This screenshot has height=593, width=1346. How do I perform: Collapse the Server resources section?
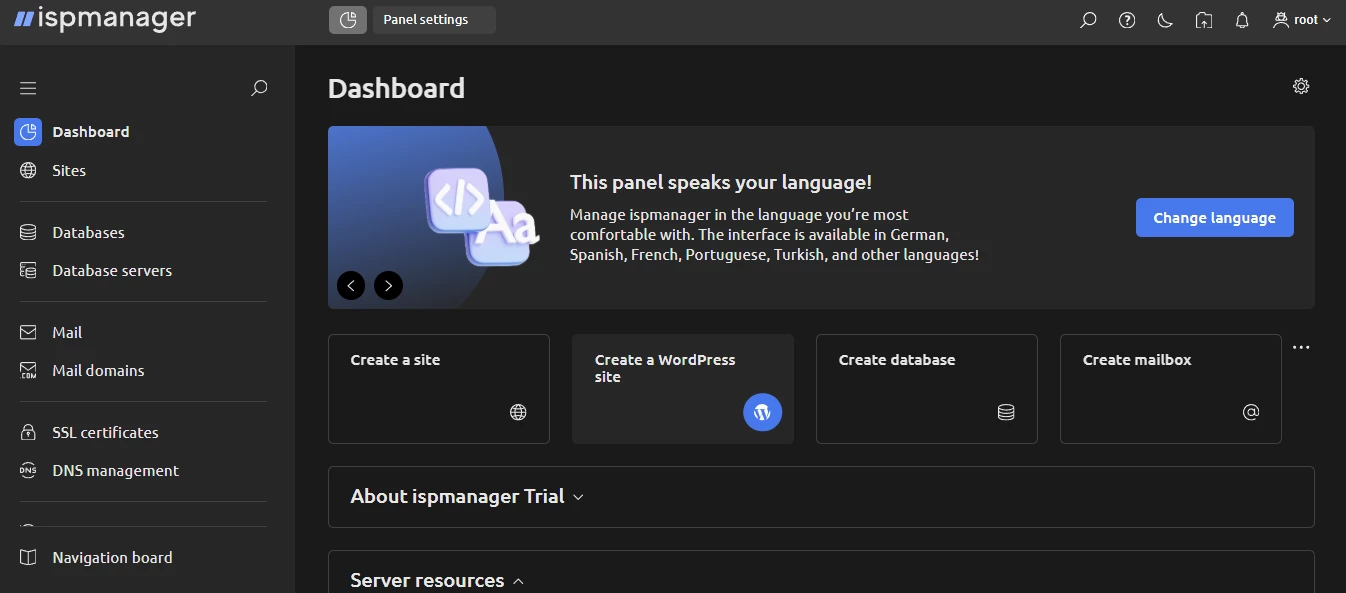pos(518,580)
